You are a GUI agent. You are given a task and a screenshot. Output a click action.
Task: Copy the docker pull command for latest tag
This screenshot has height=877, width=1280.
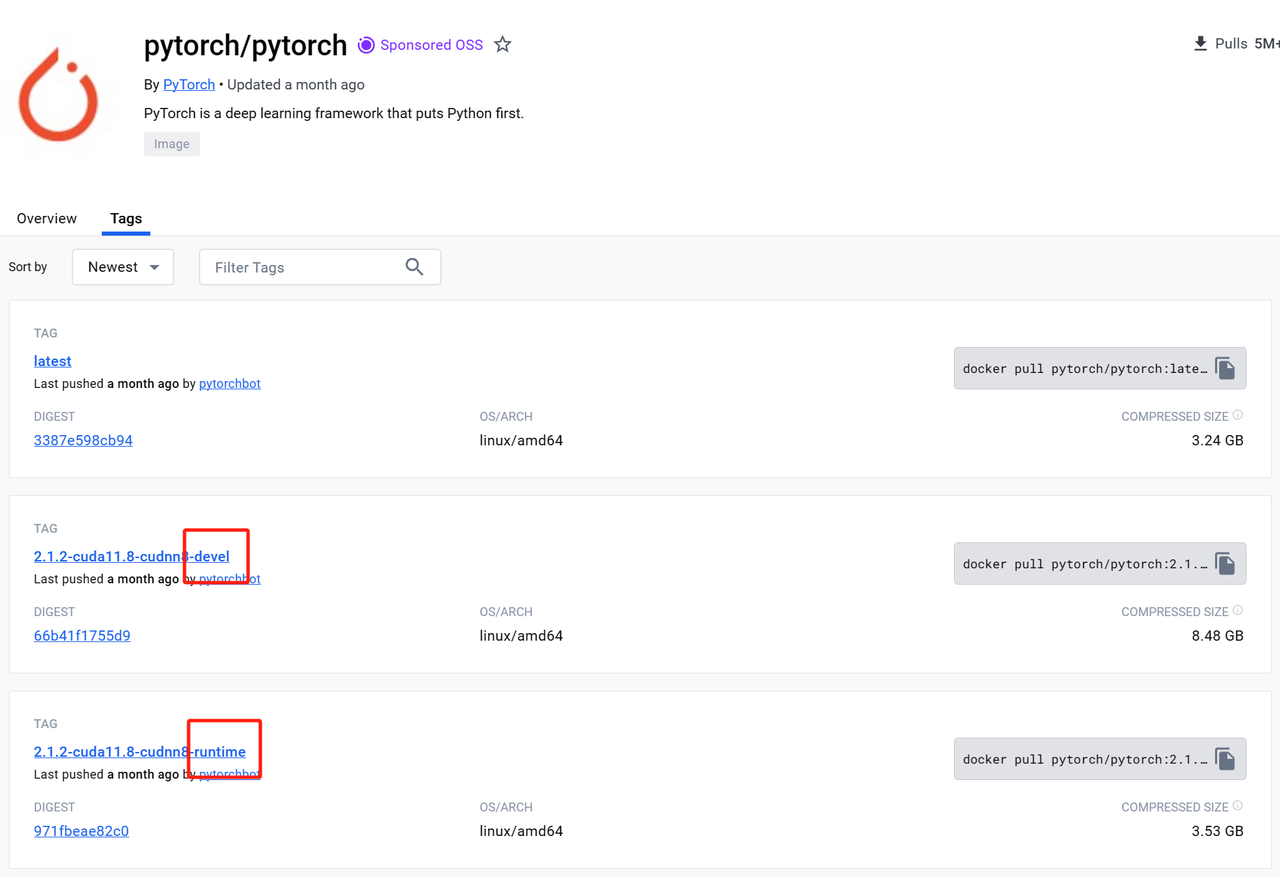(x=1225, y=368)
